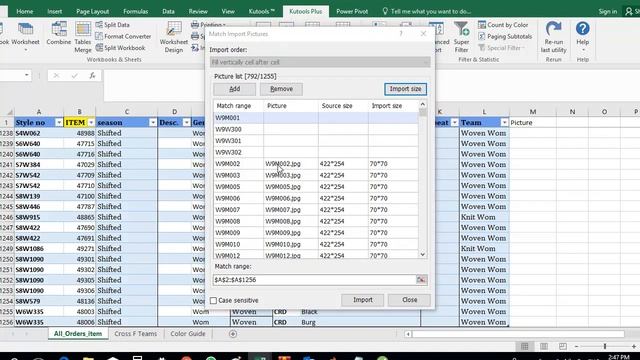Click Split Data in the ribbon
The image size is (640, 360).
[x=113, y=25]
